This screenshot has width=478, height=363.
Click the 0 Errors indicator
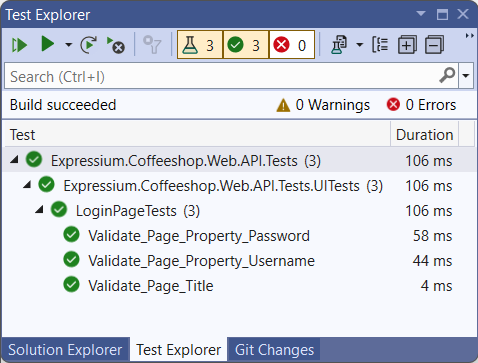tap(421, 105)
